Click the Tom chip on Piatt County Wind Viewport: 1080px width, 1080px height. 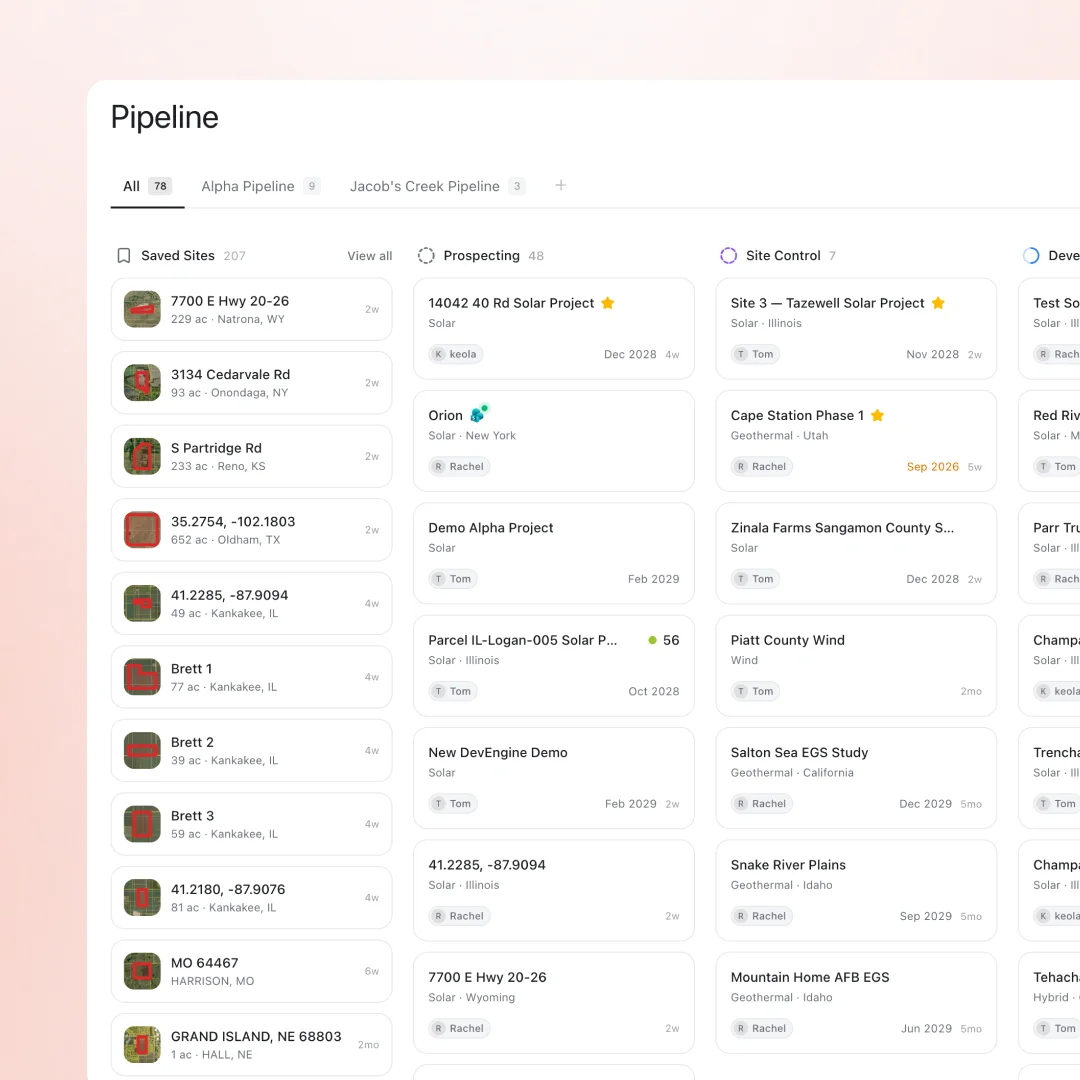coord(756,691)
